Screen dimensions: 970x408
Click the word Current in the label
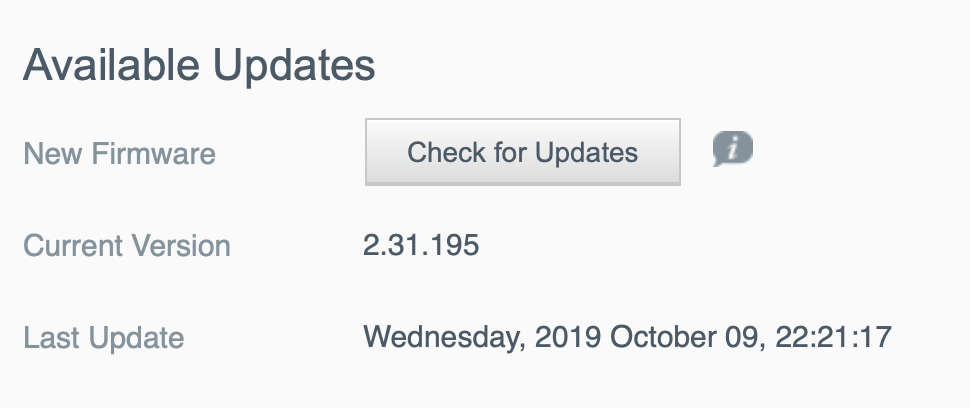73,245
